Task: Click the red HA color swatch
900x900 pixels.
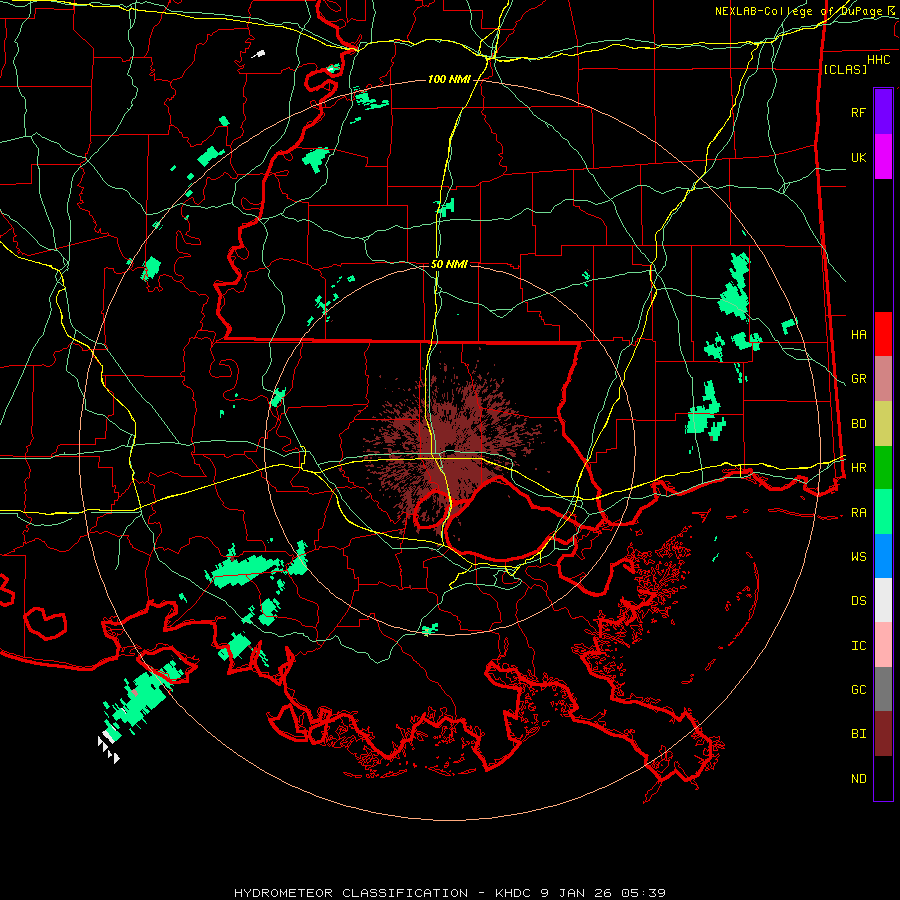Action: (x=883, y=334)
